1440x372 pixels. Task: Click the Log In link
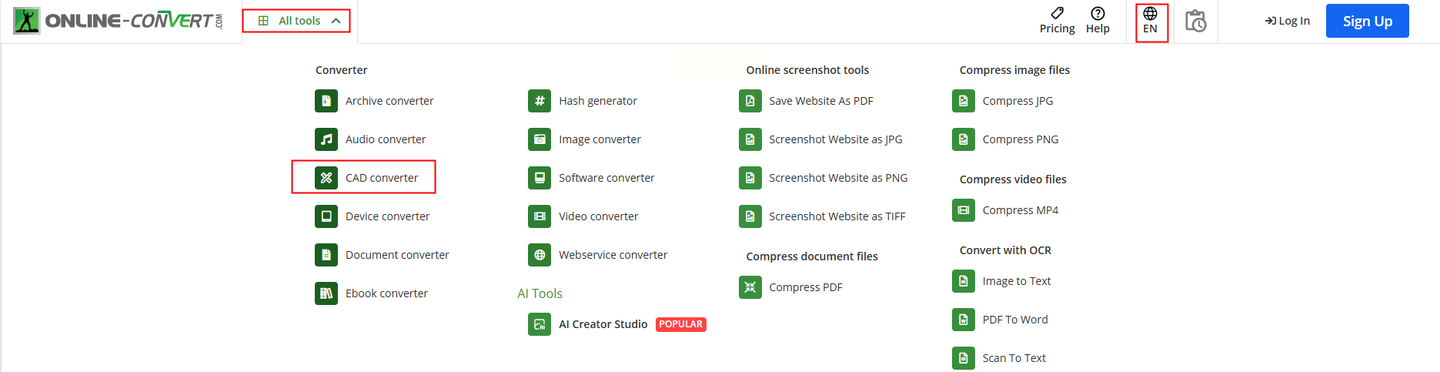click(x=1287, y=21)
